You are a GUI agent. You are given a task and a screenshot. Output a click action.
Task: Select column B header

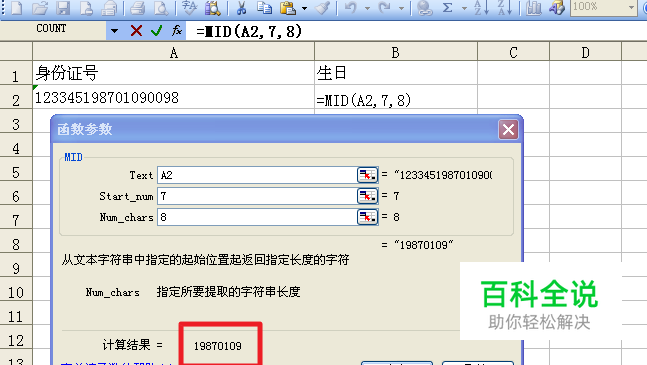396,52
